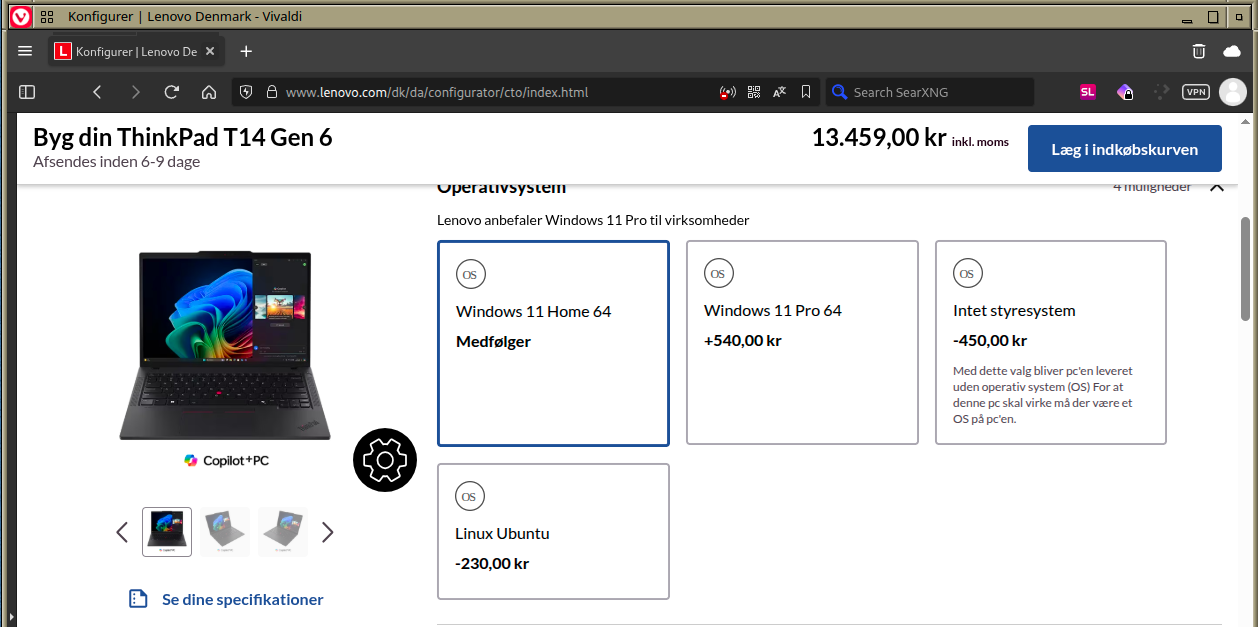Image resolution: width=1258 pixels, height=627 pixels.
Task: Click the translate page icon
Action: click(780, 92)
